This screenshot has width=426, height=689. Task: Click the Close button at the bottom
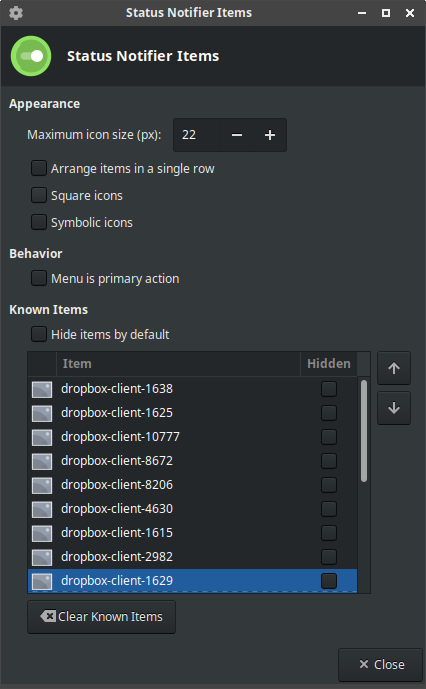pos(380,664)
